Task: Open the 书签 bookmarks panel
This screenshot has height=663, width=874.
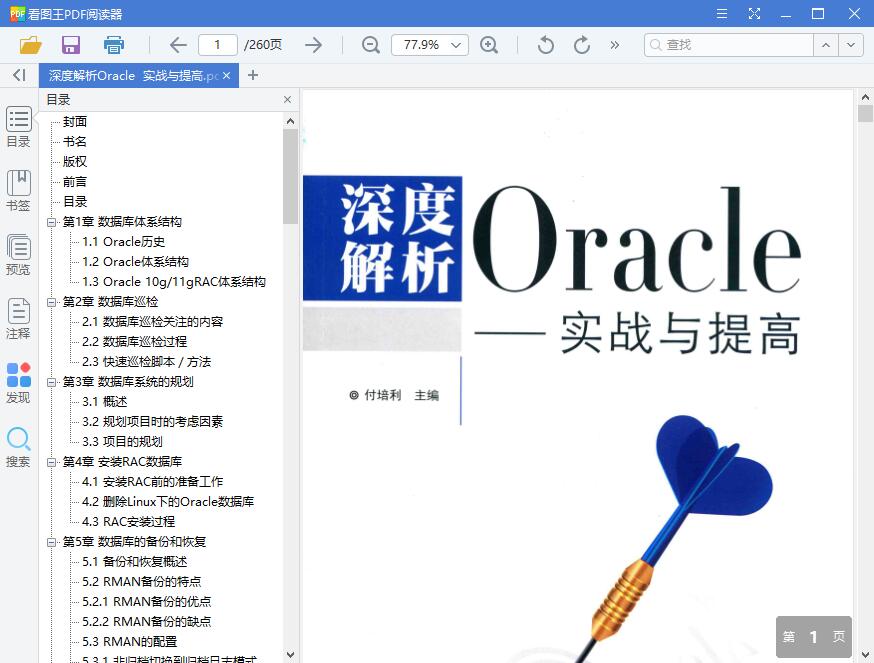Action: click(18, 191)
